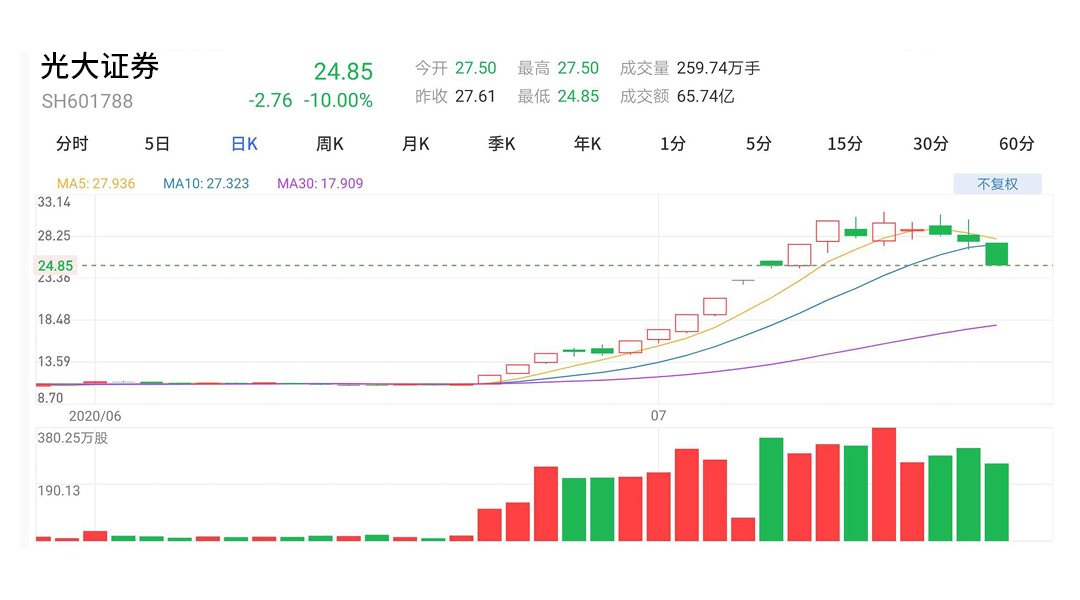Open the 5分 five-minute chart tab

(x=758, y=143)
